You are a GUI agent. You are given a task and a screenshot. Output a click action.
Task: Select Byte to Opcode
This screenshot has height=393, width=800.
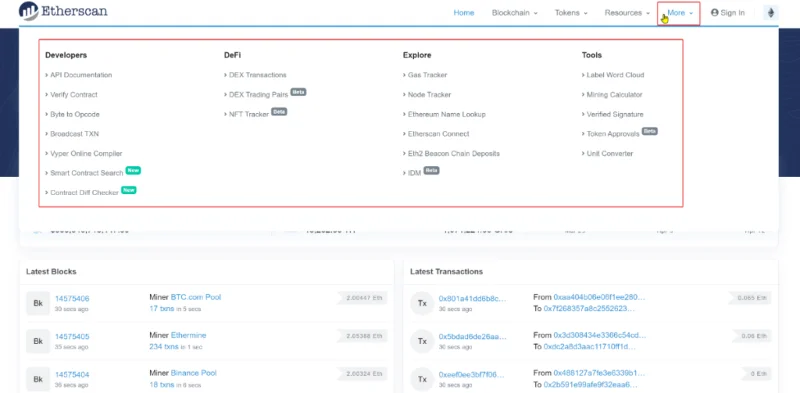(75, 114)
